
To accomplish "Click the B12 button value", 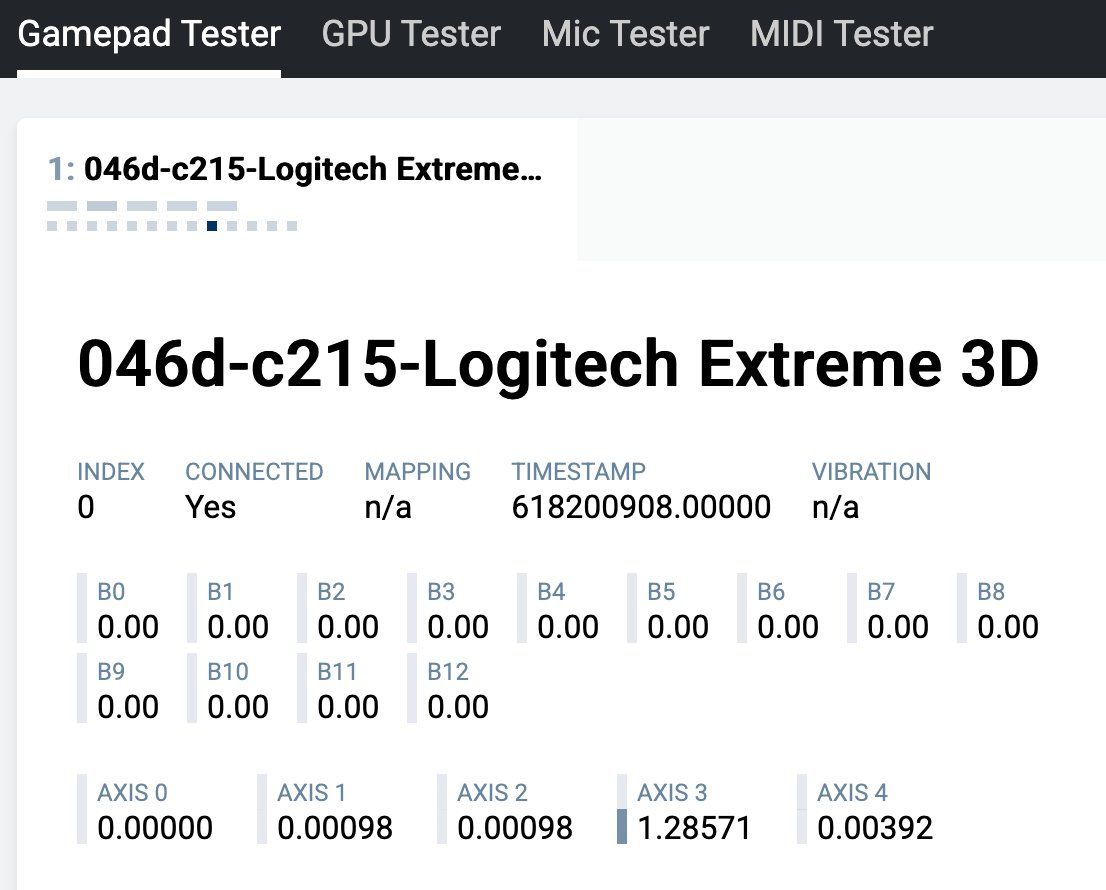I will point(458,707).
